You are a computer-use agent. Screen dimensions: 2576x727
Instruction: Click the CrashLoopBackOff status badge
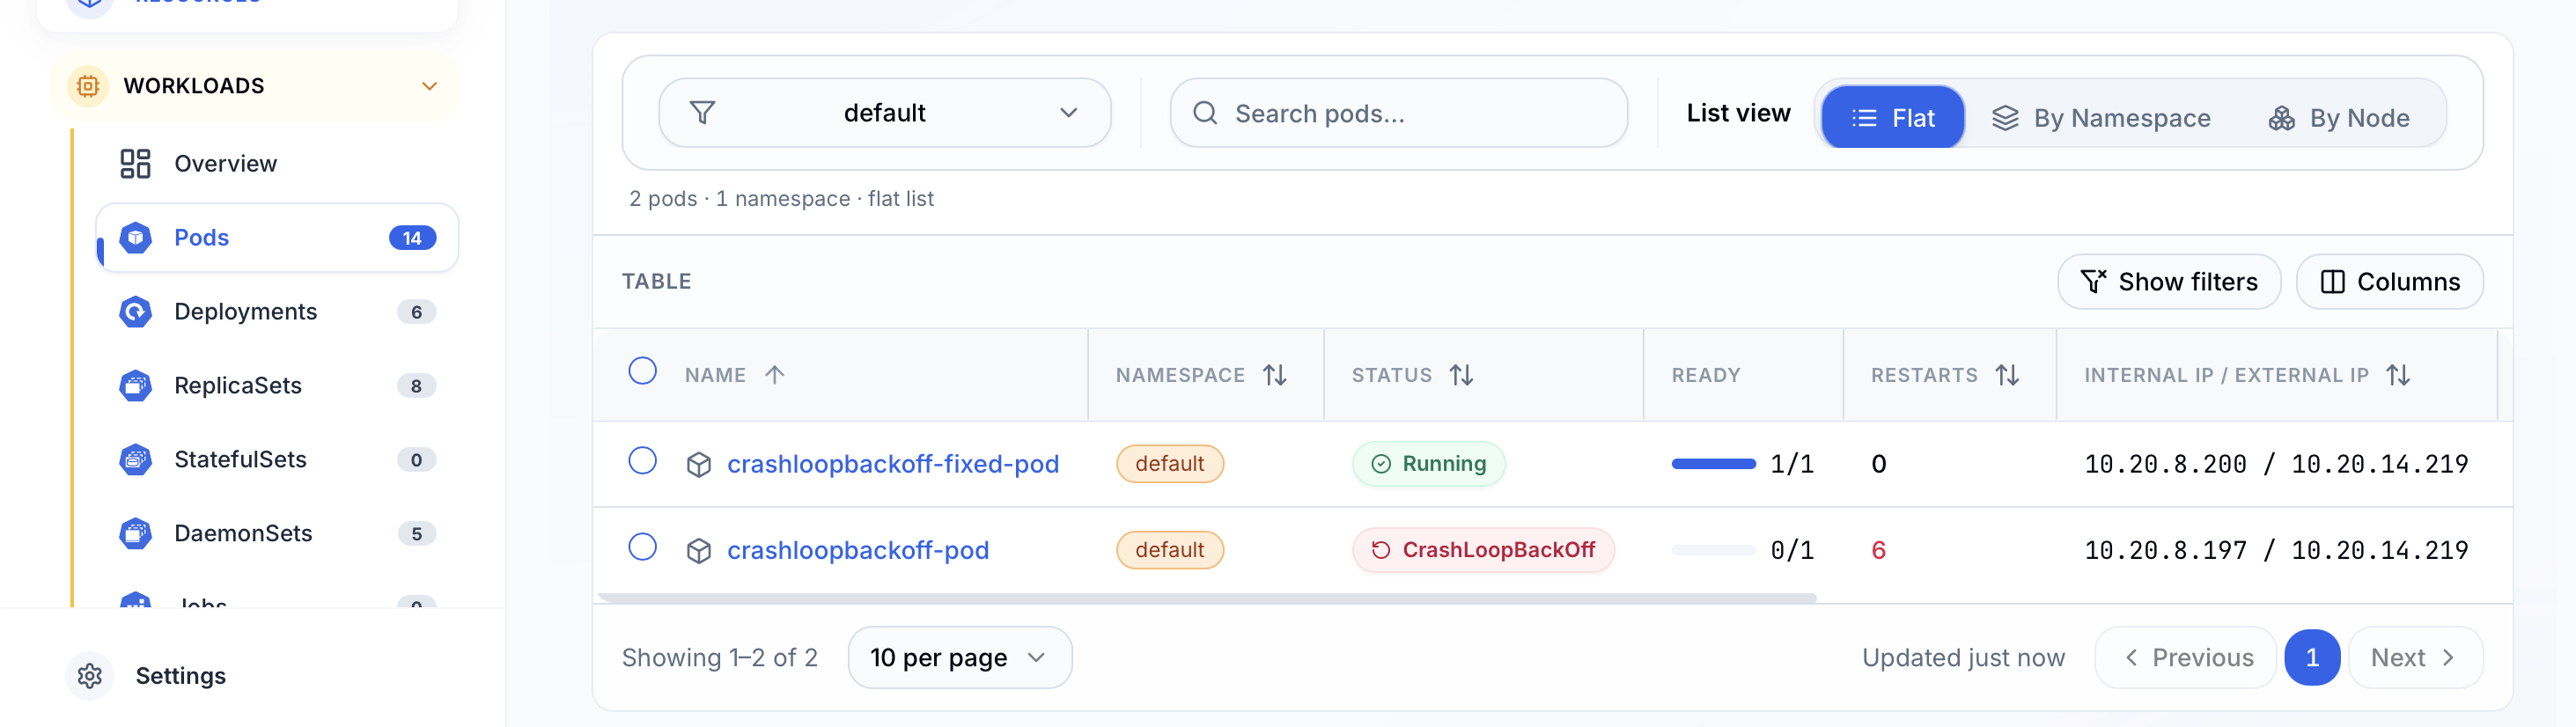point(1483,550)
